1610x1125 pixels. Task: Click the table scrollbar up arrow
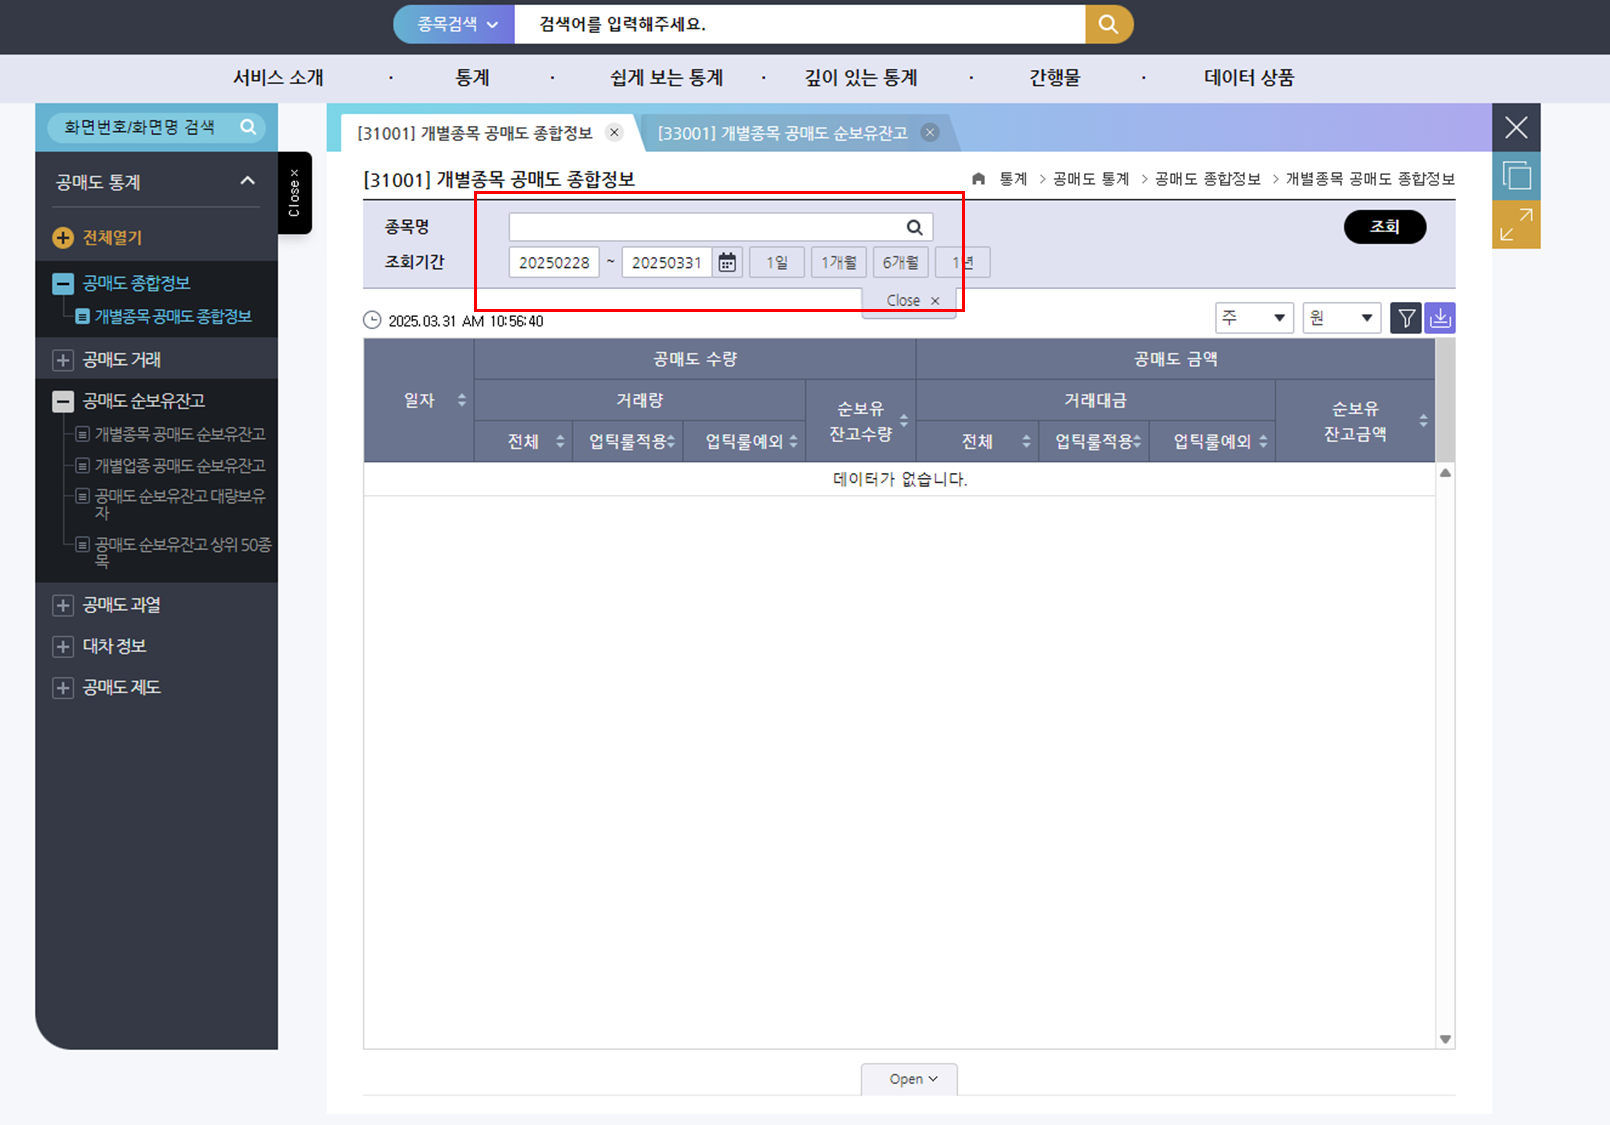pos(1445,473)
